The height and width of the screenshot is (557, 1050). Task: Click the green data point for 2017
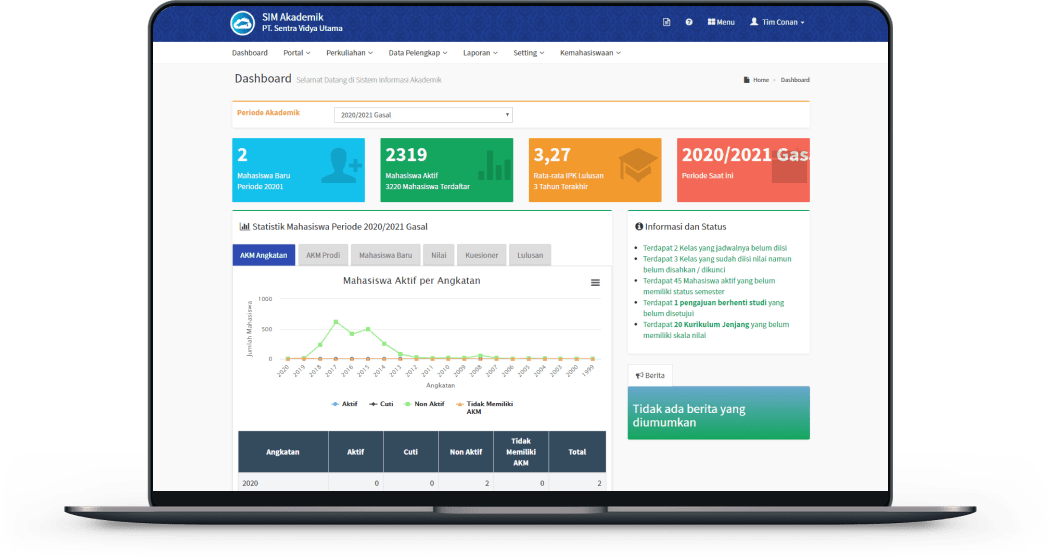click(x=335, y=322)
